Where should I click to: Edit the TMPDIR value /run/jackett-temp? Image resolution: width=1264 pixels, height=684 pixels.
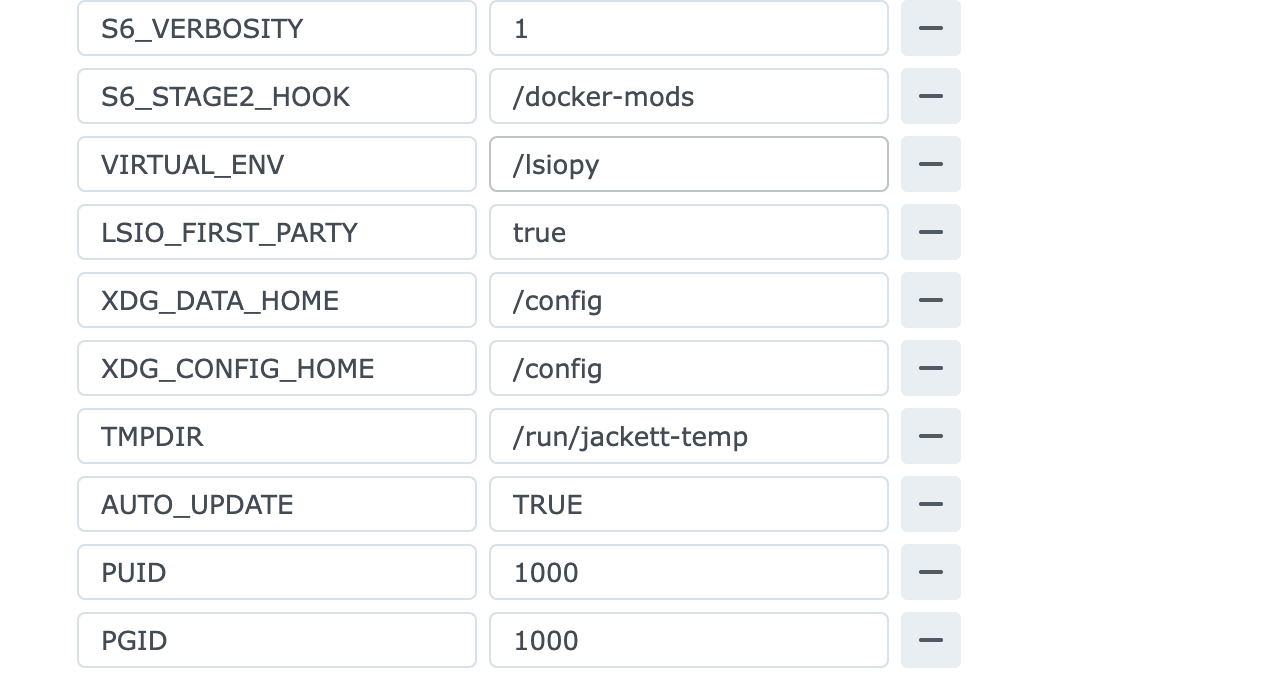(688, 436)
